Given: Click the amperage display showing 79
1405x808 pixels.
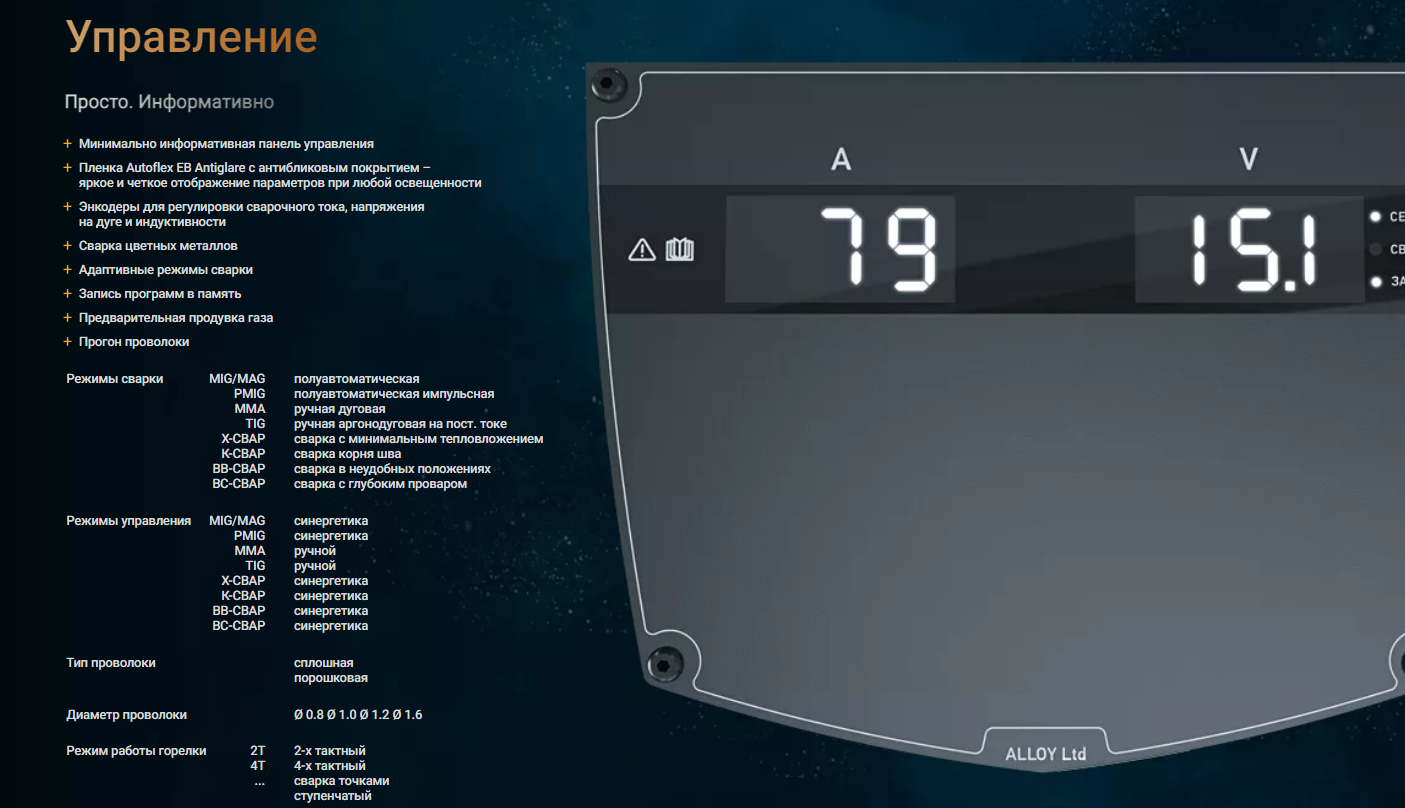Looking at the screenshot, I should click(840, 249).
